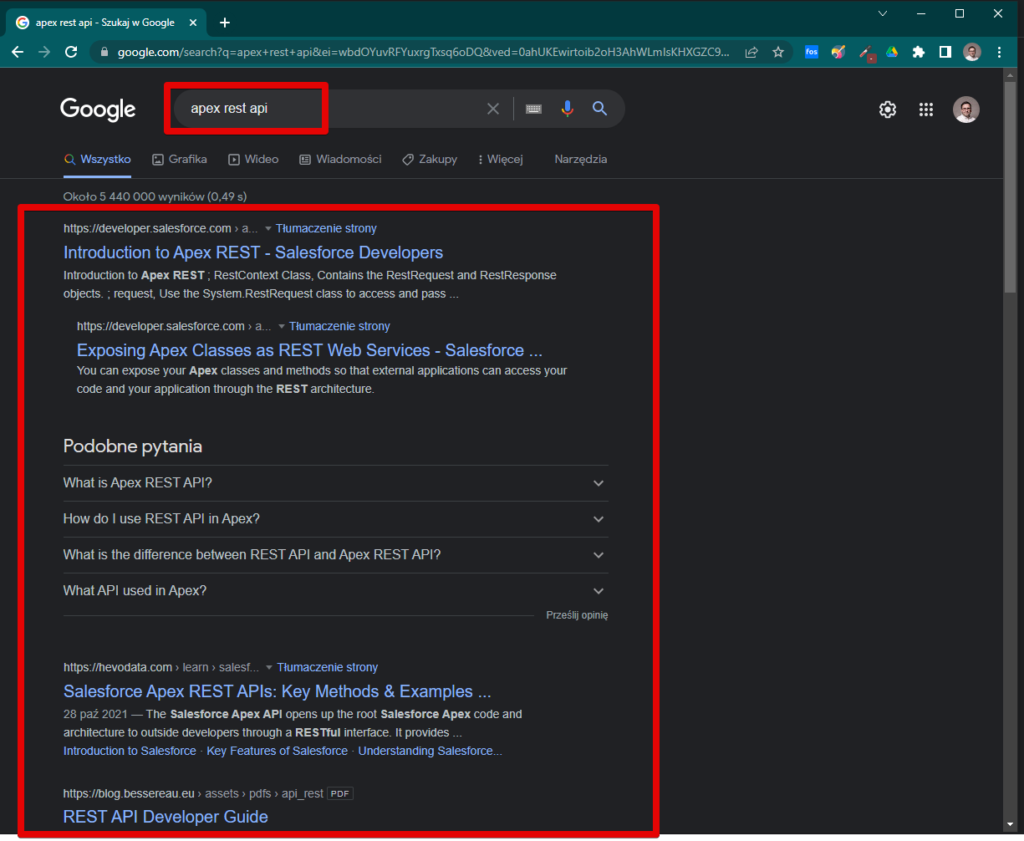1024x841 pixels.
Task: View site info via the padlock icon
Action: click(104, 52)
